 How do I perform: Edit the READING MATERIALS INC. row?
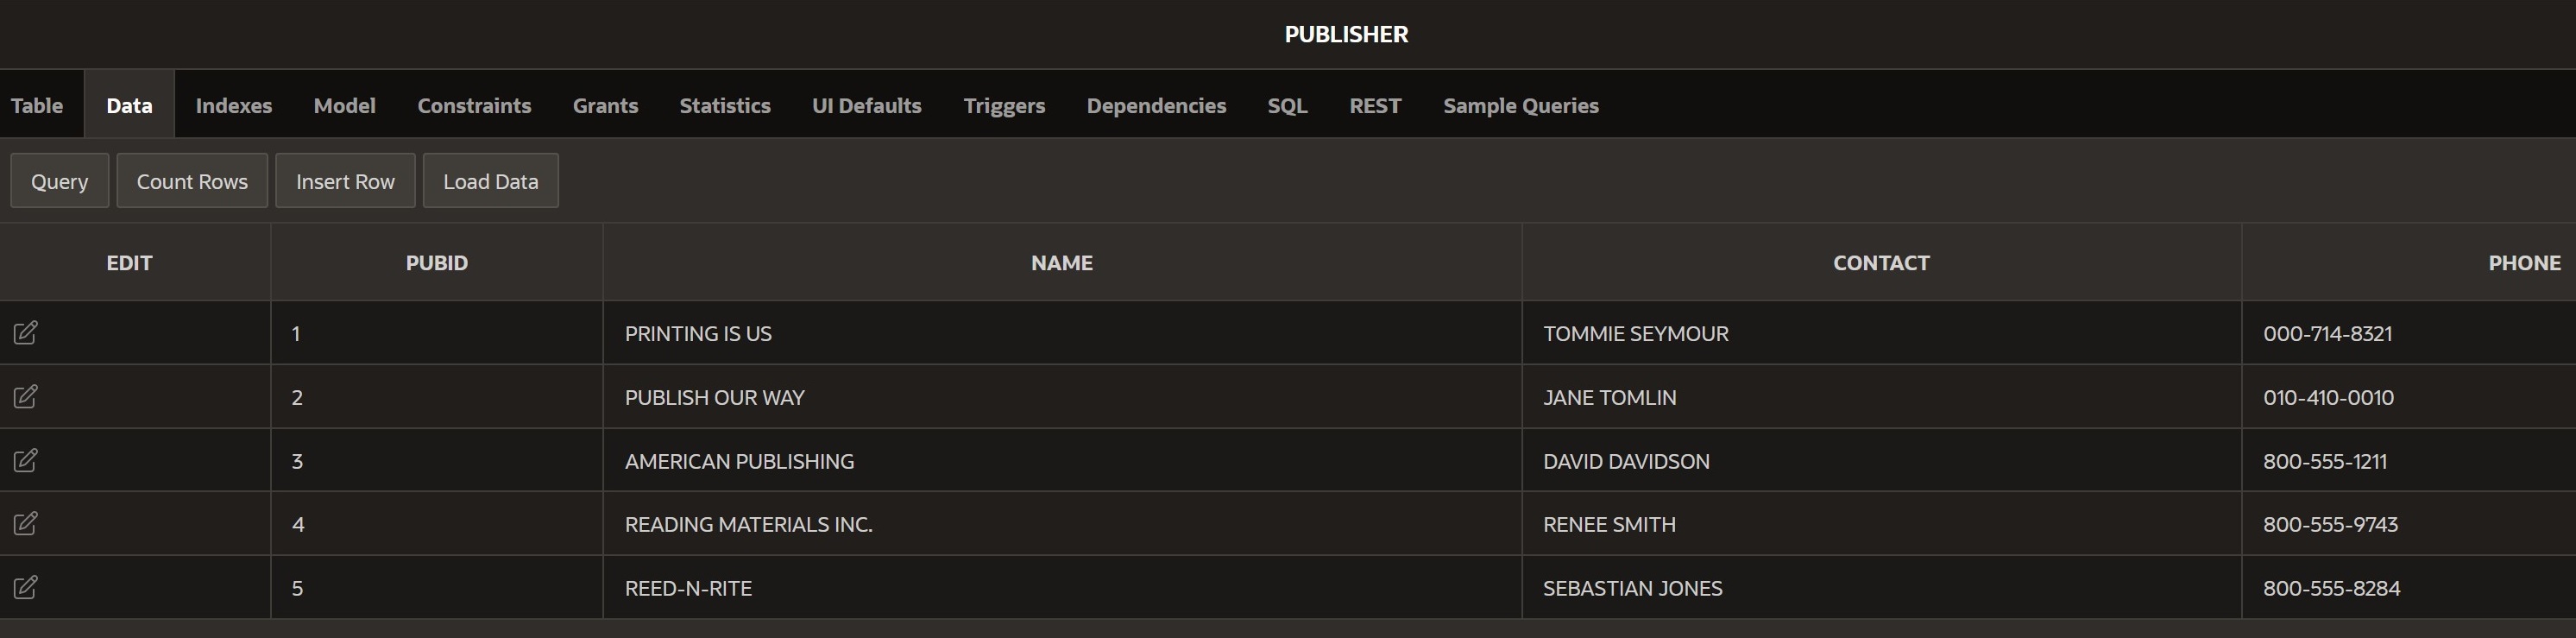coord(26,524)
